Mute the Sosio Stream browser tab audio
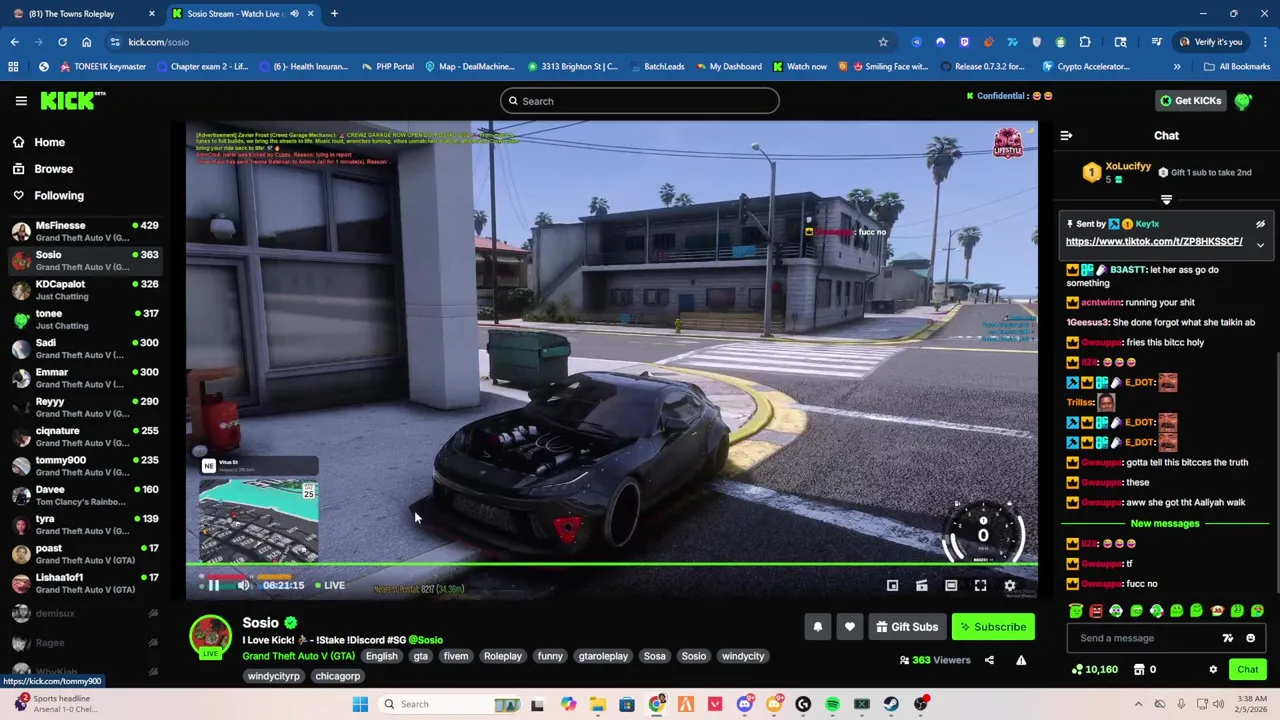Screen dimensions: 1280x720 (x=294, y=14)
